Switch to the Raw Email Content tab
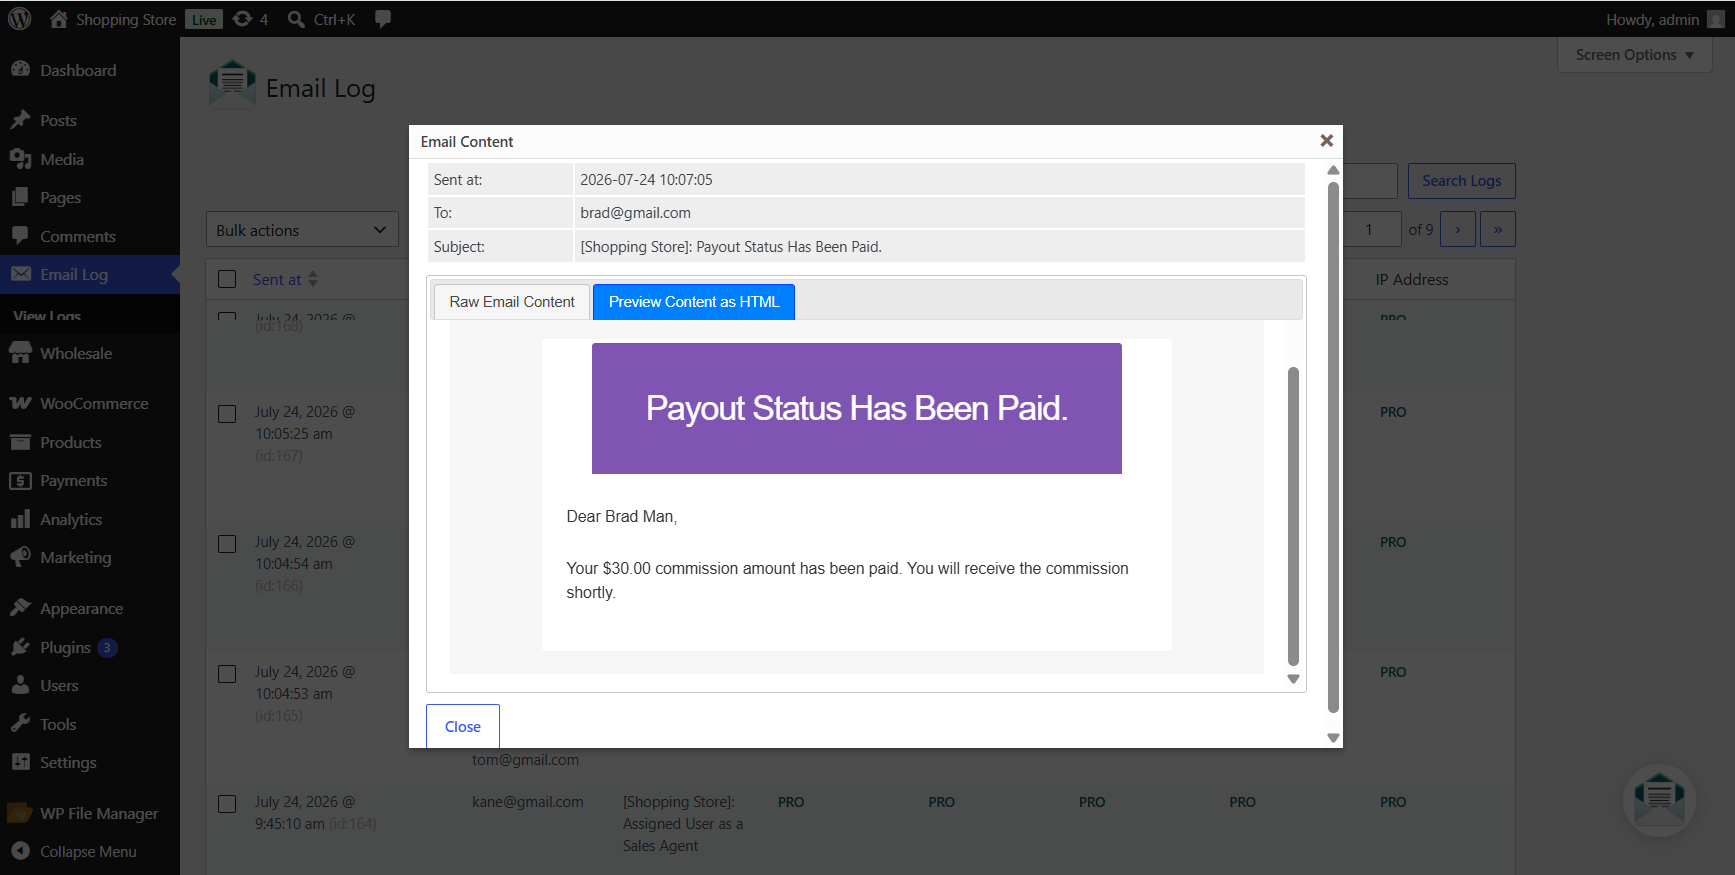 (512, 302)
